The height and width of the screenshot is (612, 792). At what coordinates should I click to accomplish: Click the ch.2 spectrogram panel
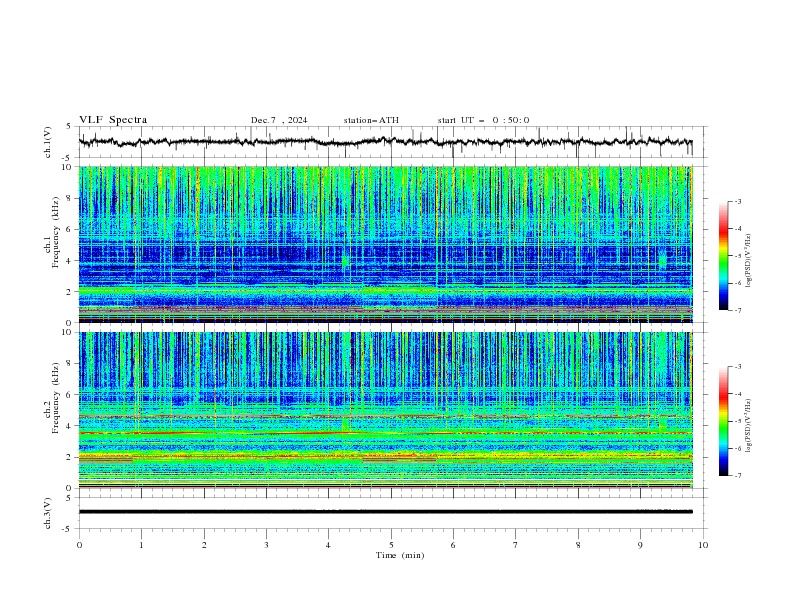pyautogui.click(x=385, y=410)
